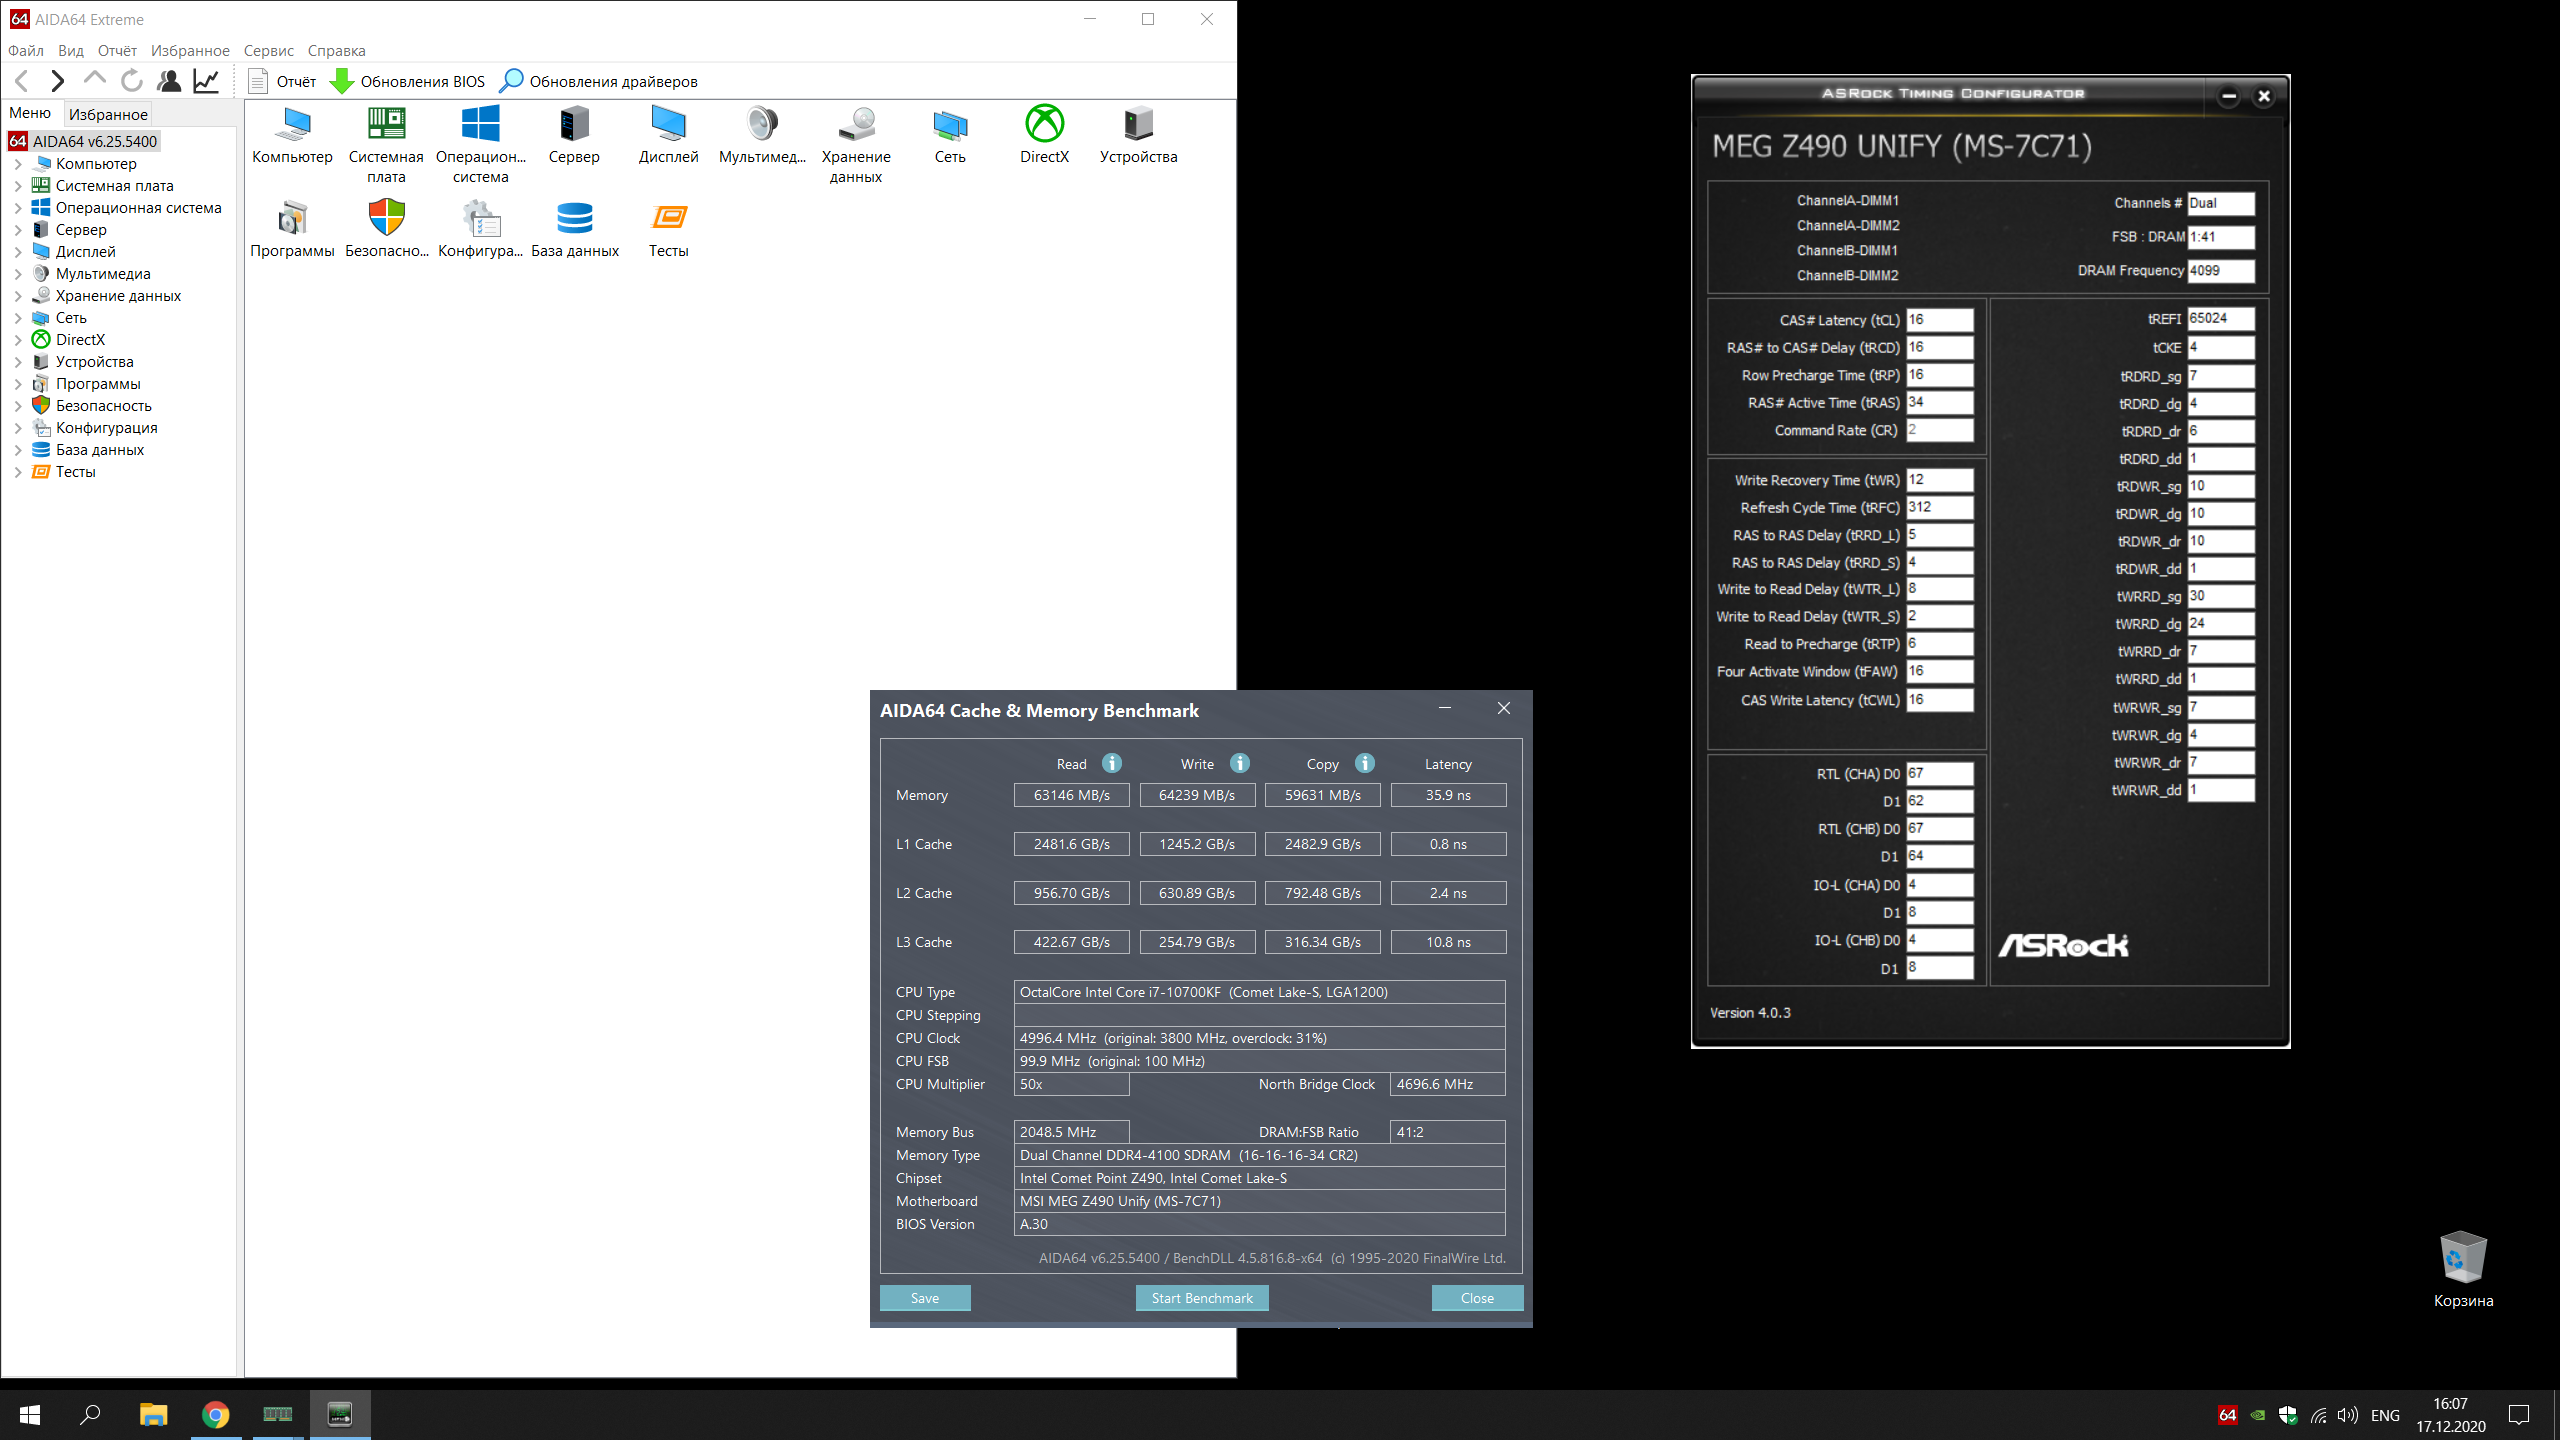Click the tREFI value field

tap(2220, 319)
